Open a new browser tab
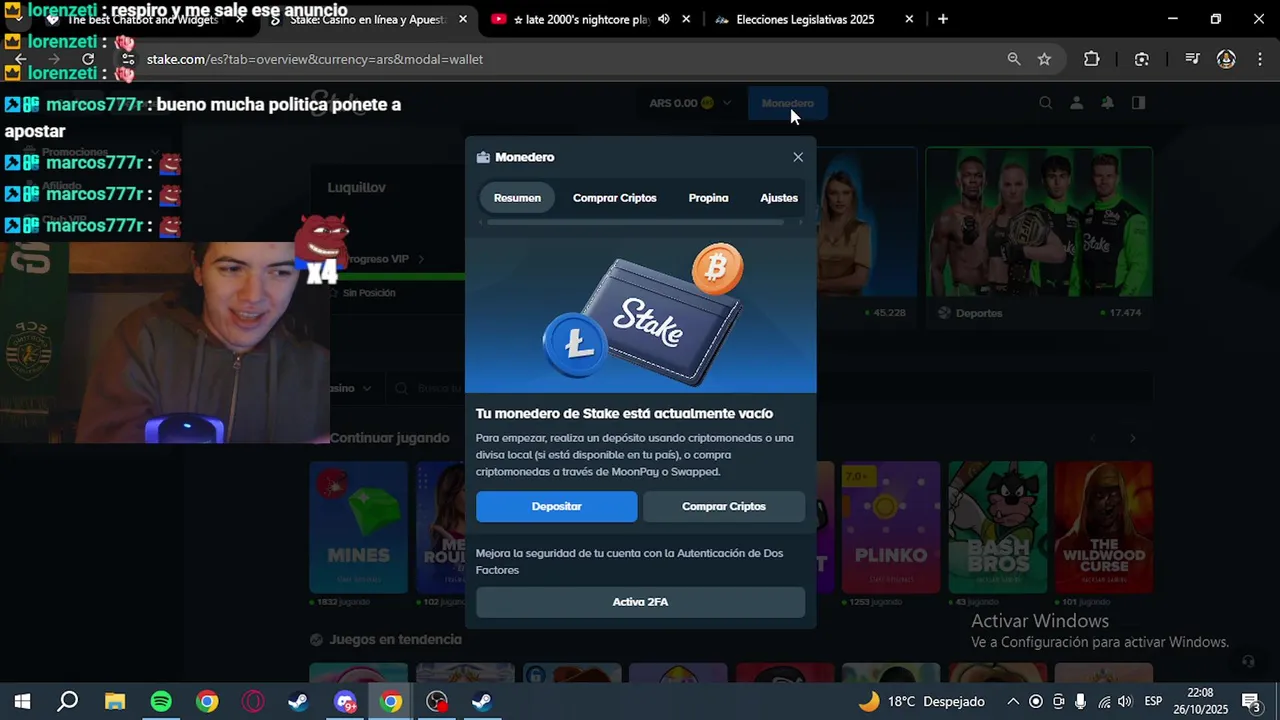 (x=943, y=19)
